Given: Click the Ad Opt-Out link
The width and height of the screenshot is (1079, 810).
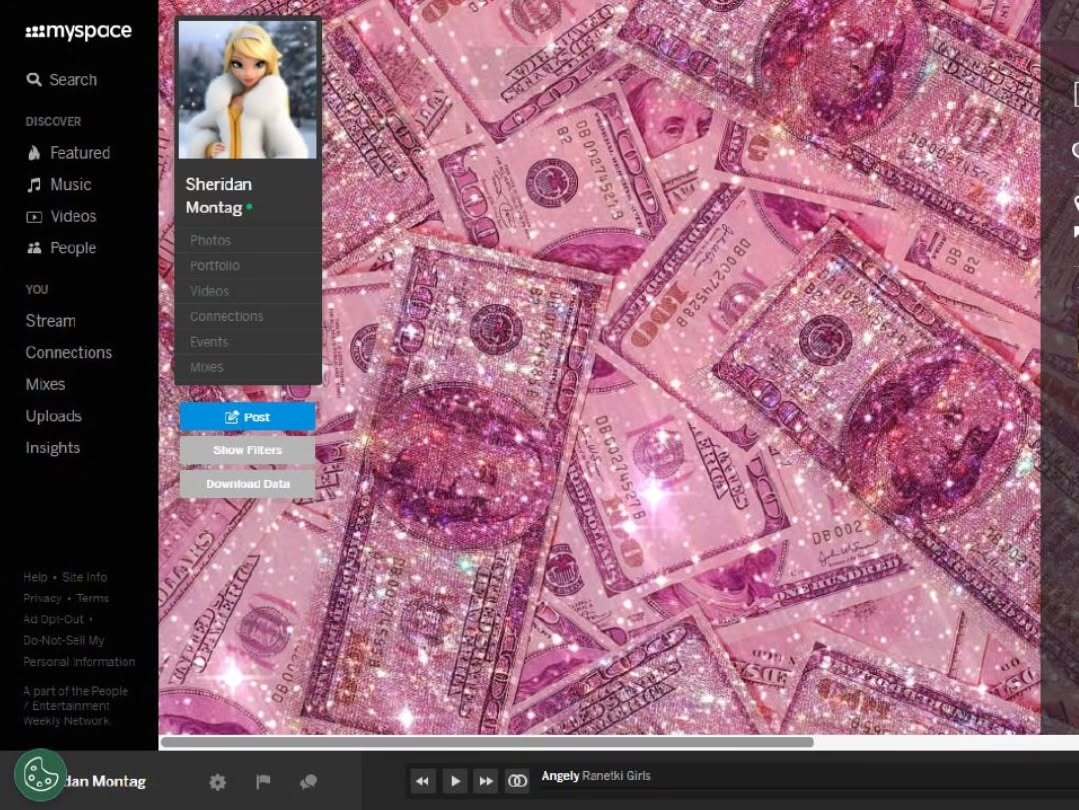Looking at the screenshot, I should (x=54, y=619).
